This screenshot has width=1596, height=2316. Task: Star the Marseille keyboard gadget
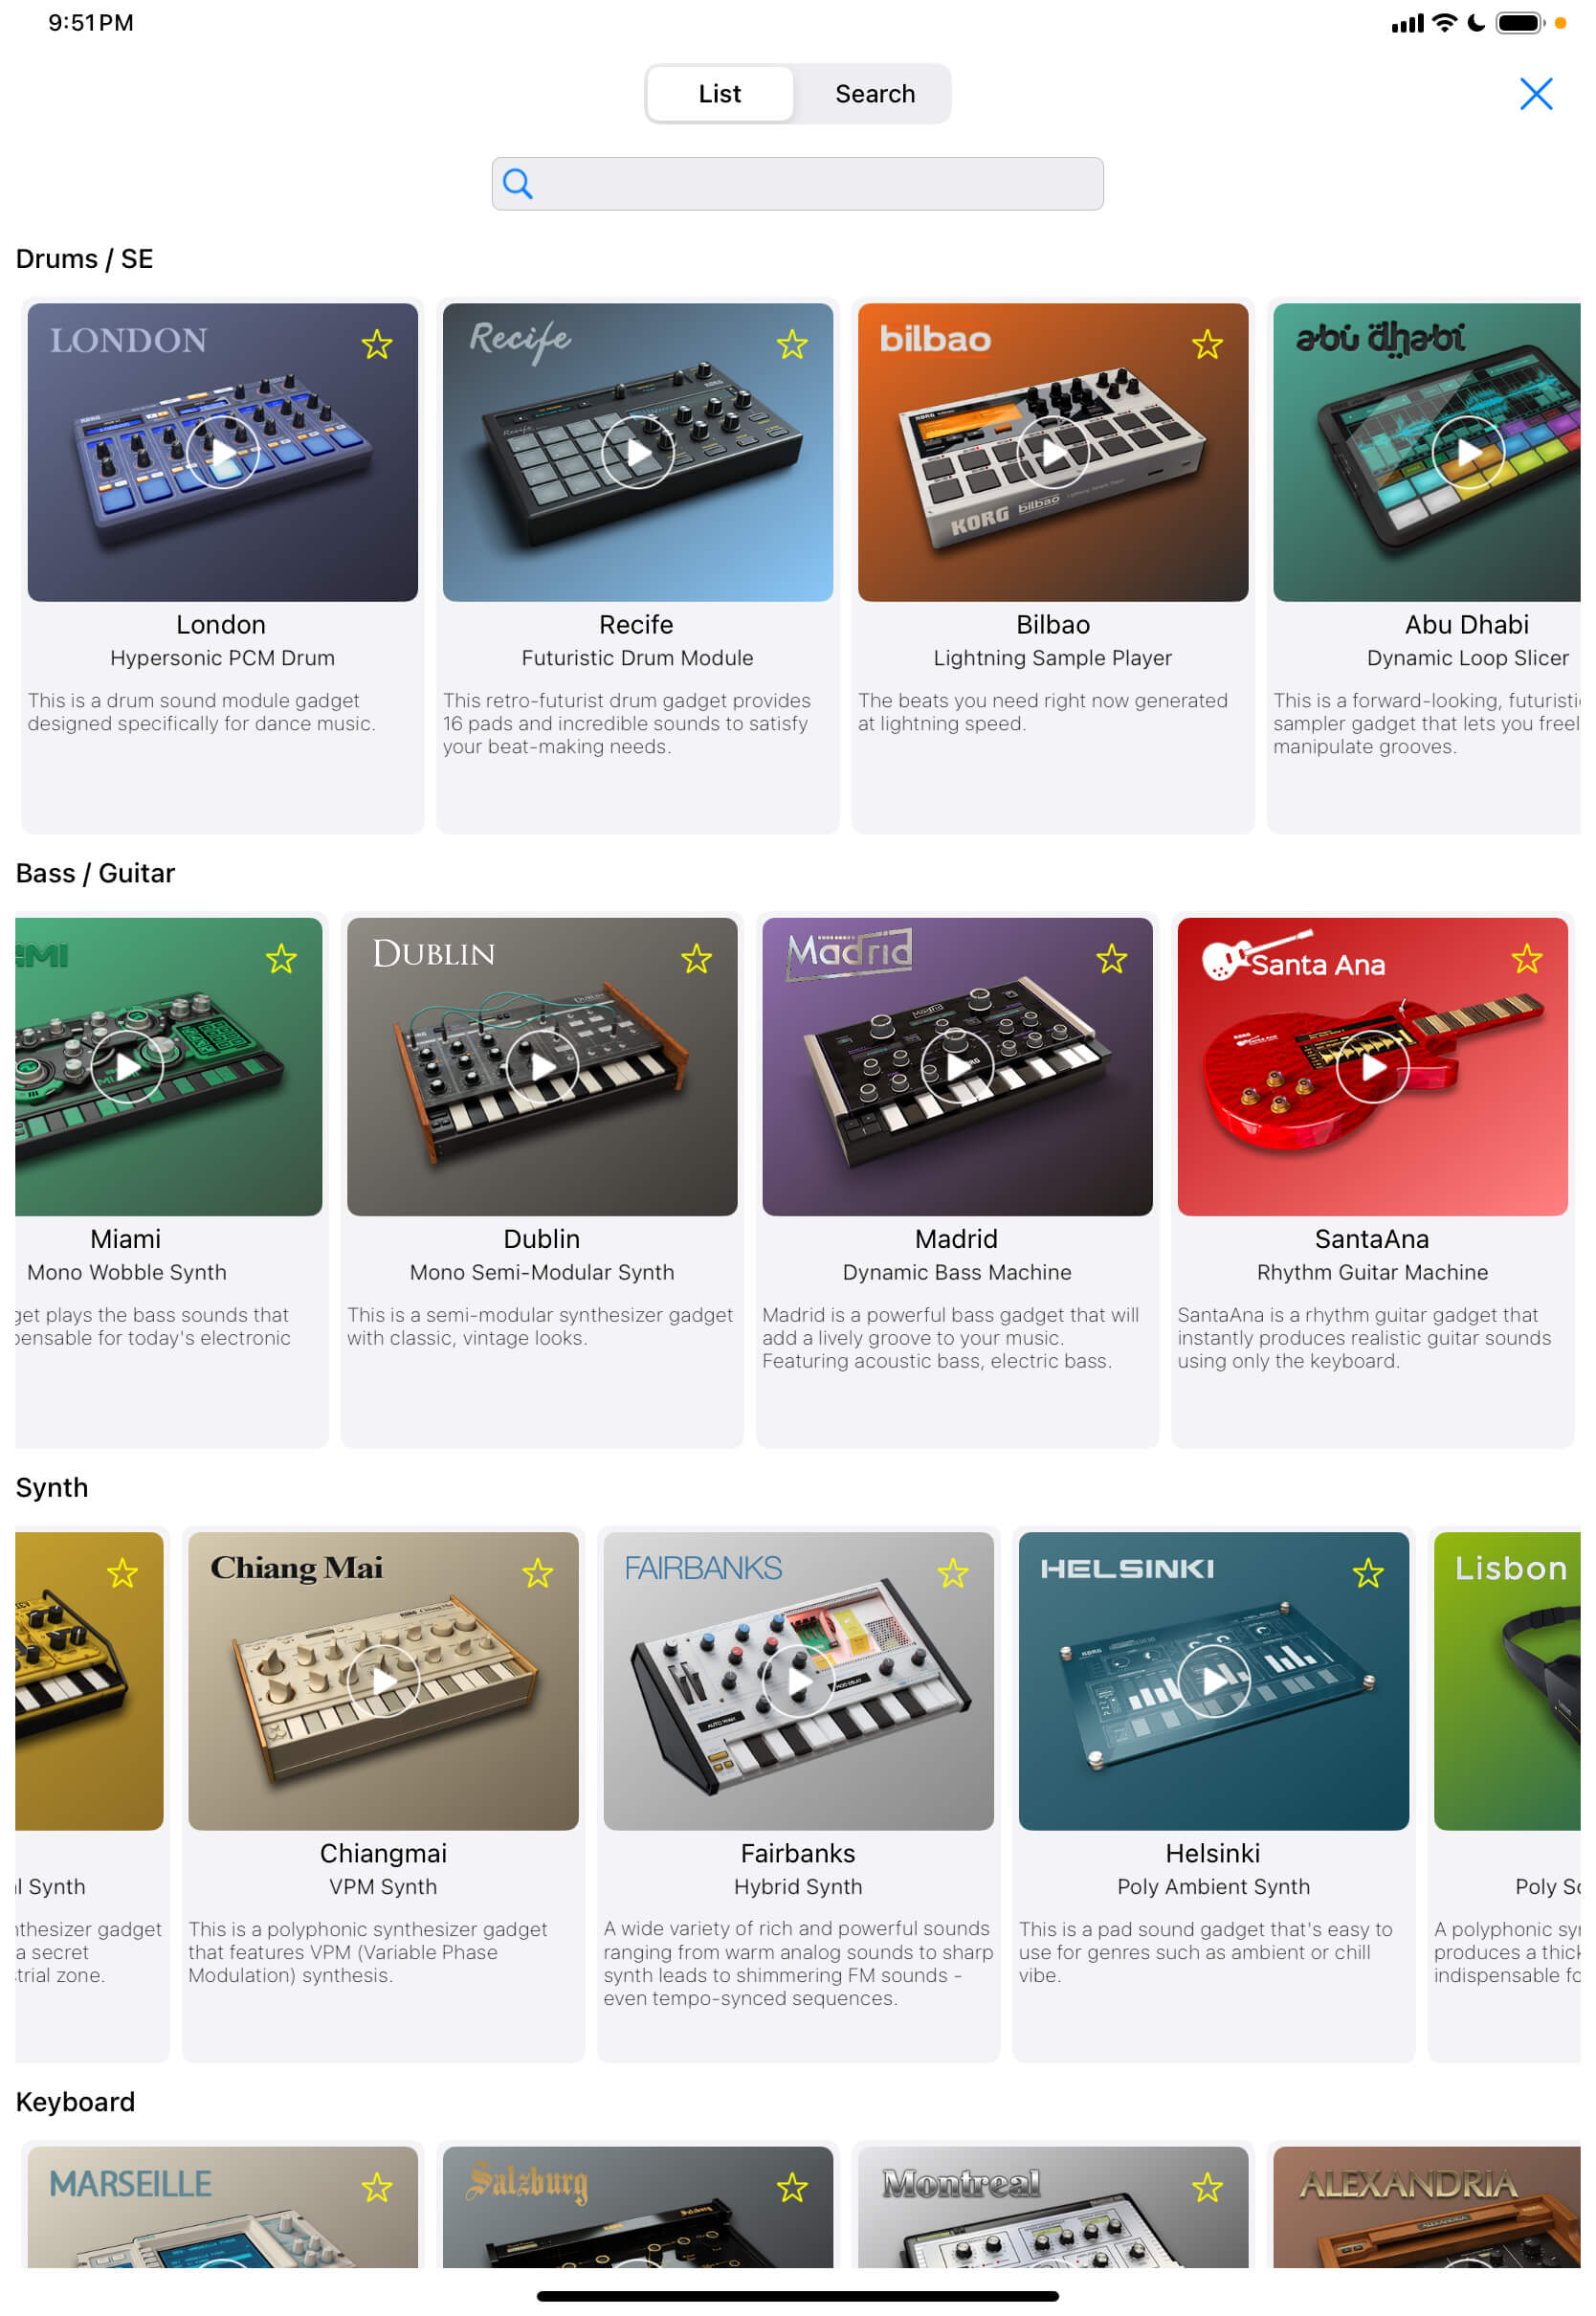(377, 2189)
